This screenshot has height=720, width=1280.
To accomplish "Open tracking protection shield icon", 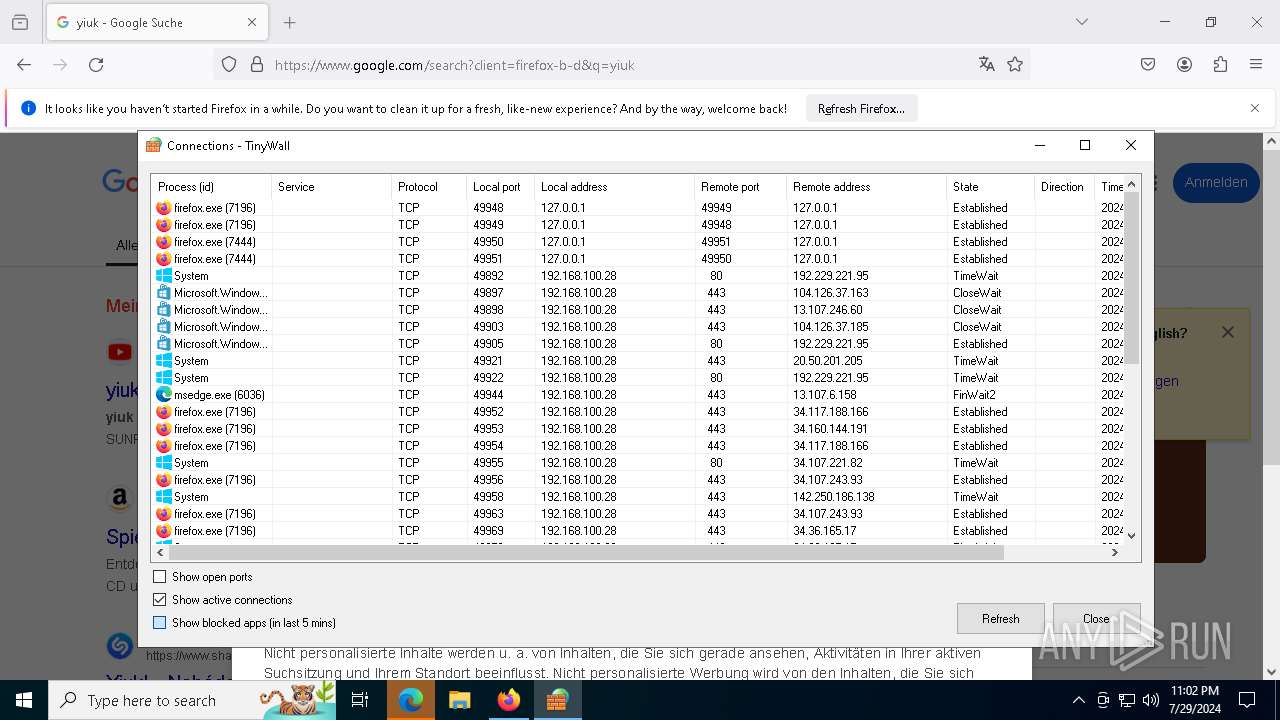I will [x=229, y=65].
